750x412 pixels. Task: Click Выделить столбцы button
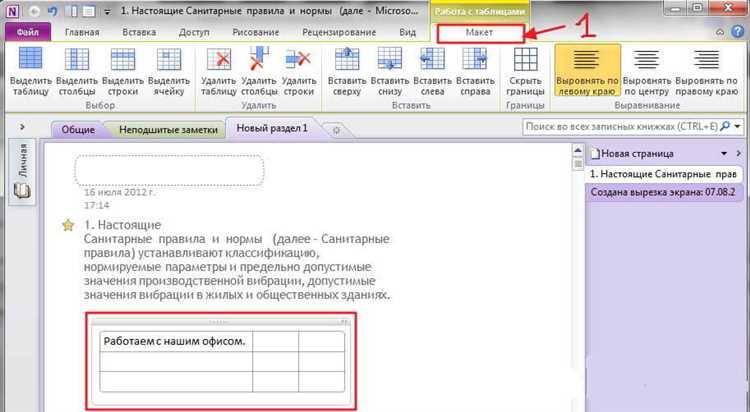pos(77,72)
